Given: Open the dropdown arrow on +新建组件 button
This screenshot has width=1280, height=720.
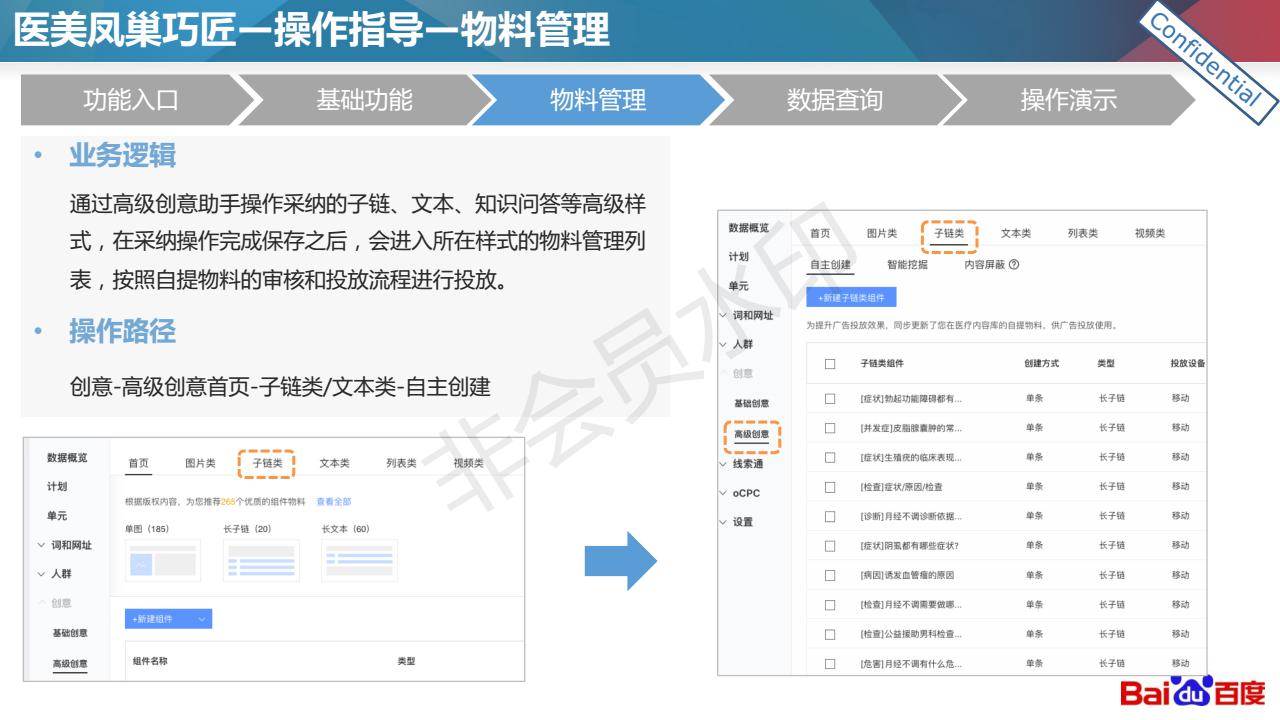Looking at the screenshot, I should pyautogui.click(x=202, y=619).
